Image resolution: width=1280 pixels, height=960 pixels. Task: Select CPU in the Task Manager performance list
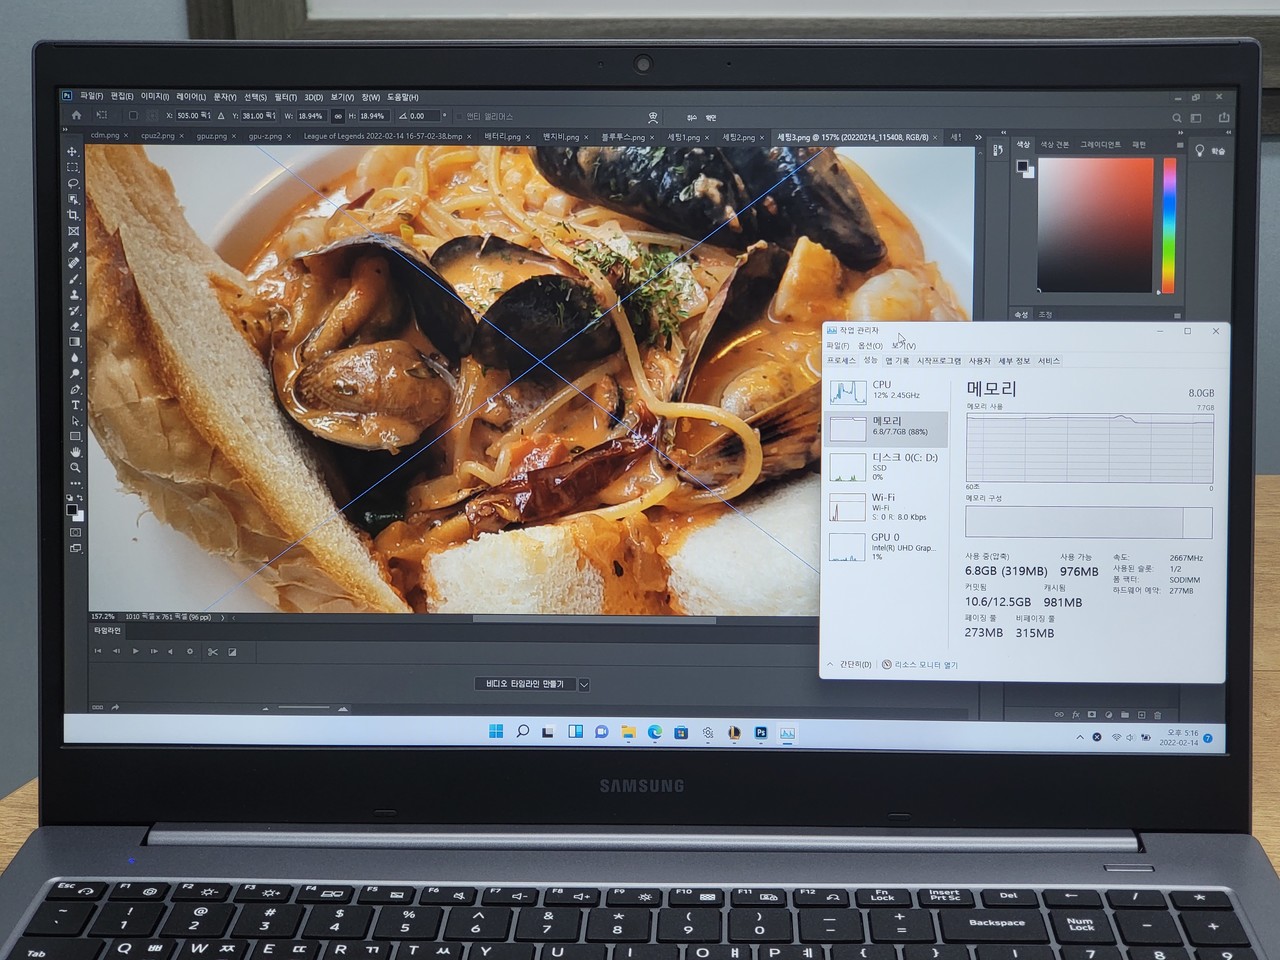click(x=883, y=390)
